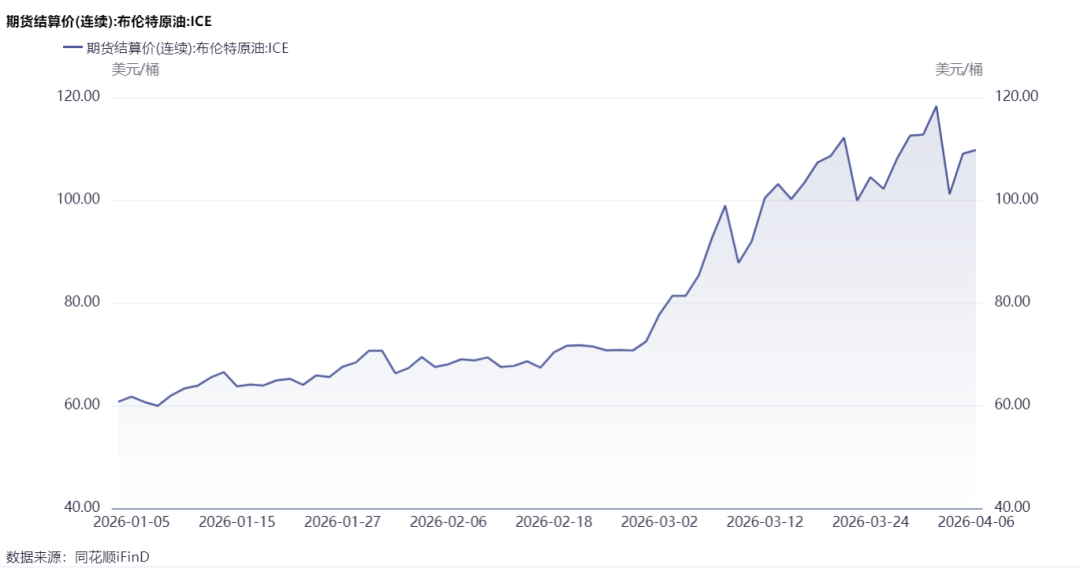This screenshot has width=1080, height=568.
Task: Click the date label 2026-02-06
Action: pyautogui.click(x=448, y=522)
